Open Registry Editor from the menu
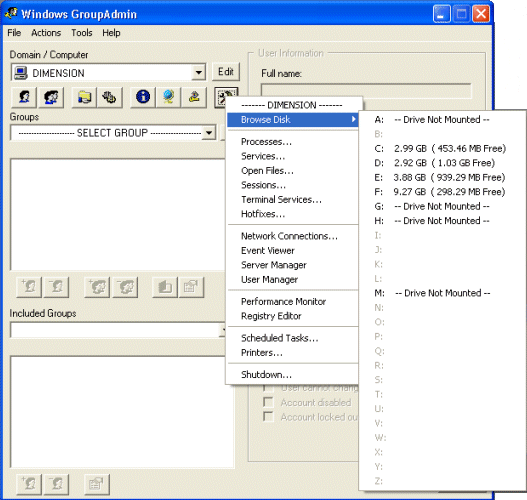 293,316
